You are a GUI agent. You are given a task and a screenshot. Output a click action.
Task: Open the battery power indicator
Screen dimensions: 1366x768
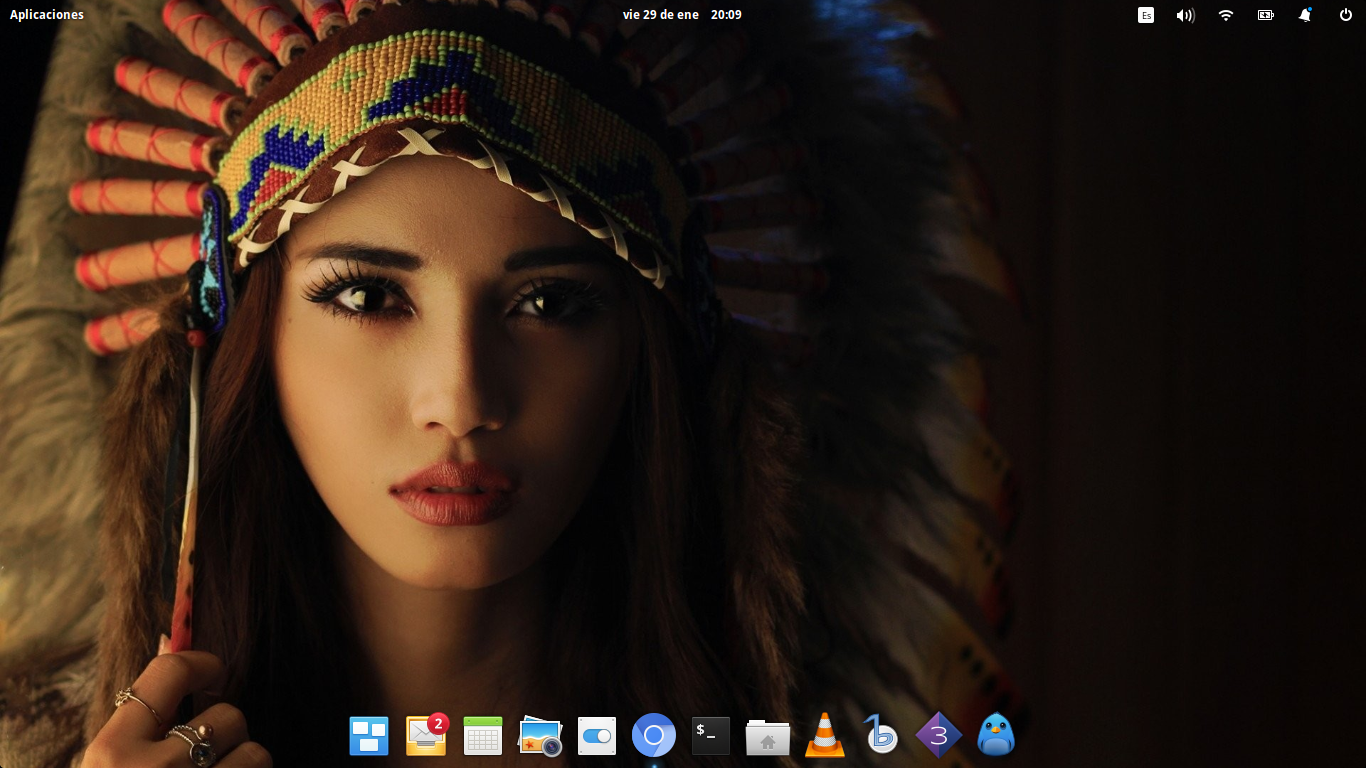click(x=1266, y=15)
